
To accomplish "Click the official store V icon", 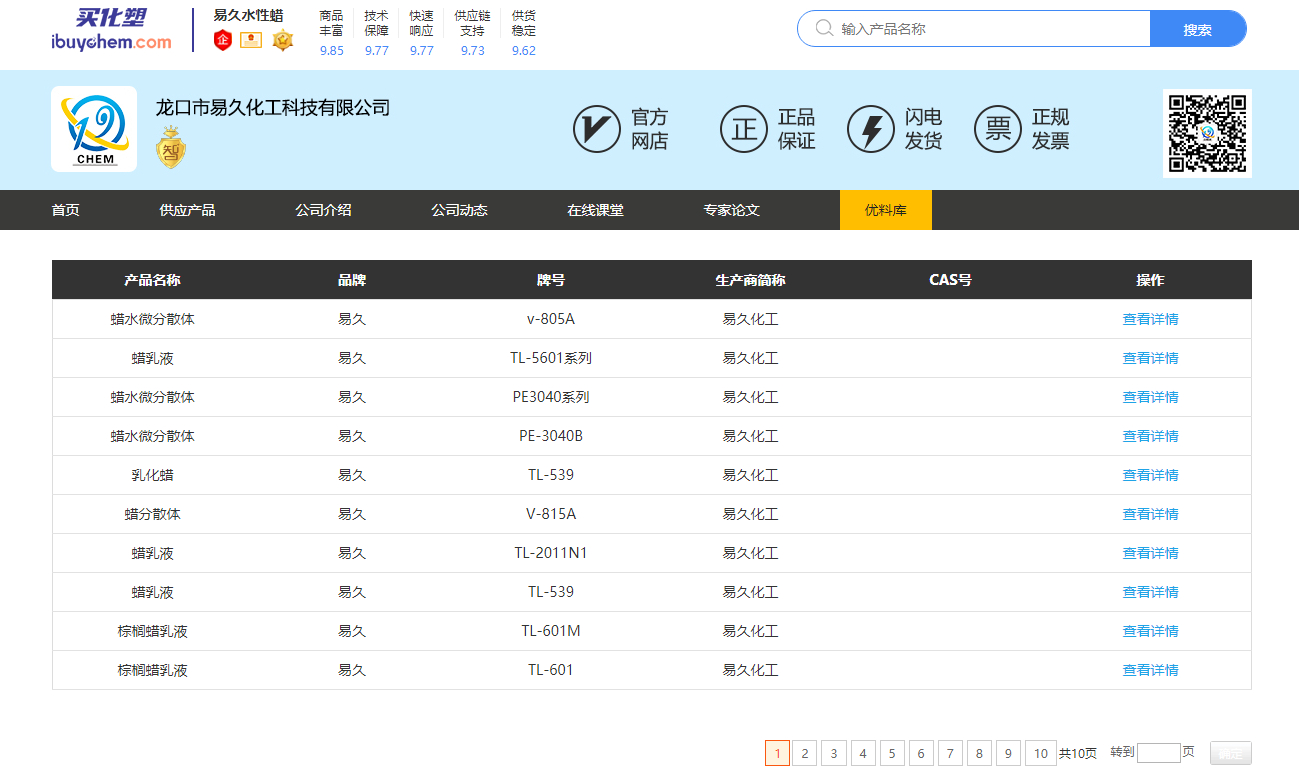I will coord(596,129).
